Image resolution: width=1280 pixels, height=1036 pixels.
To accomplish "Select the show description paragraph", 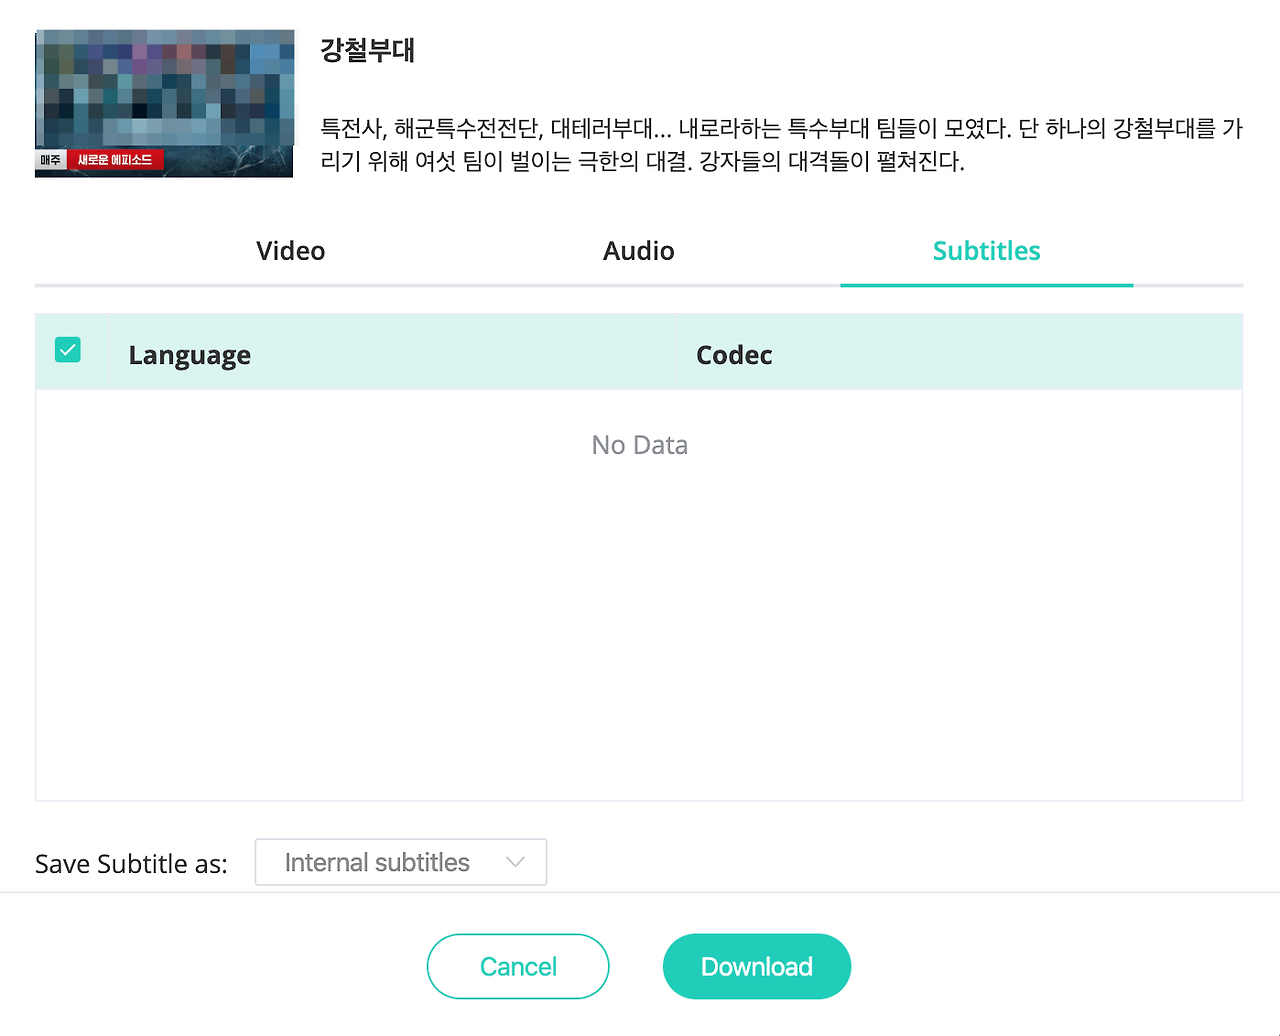I will 780,145.
